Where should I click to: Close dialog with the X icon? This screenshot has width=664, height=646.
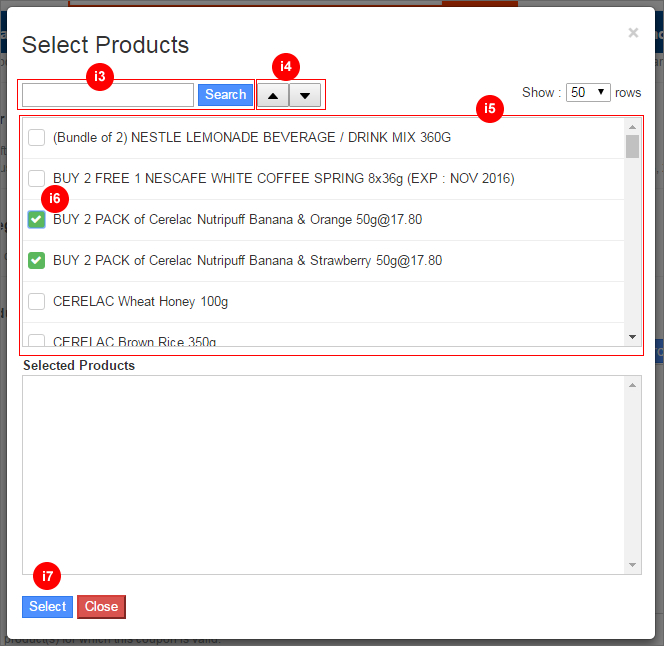click(x=633, y=33)
